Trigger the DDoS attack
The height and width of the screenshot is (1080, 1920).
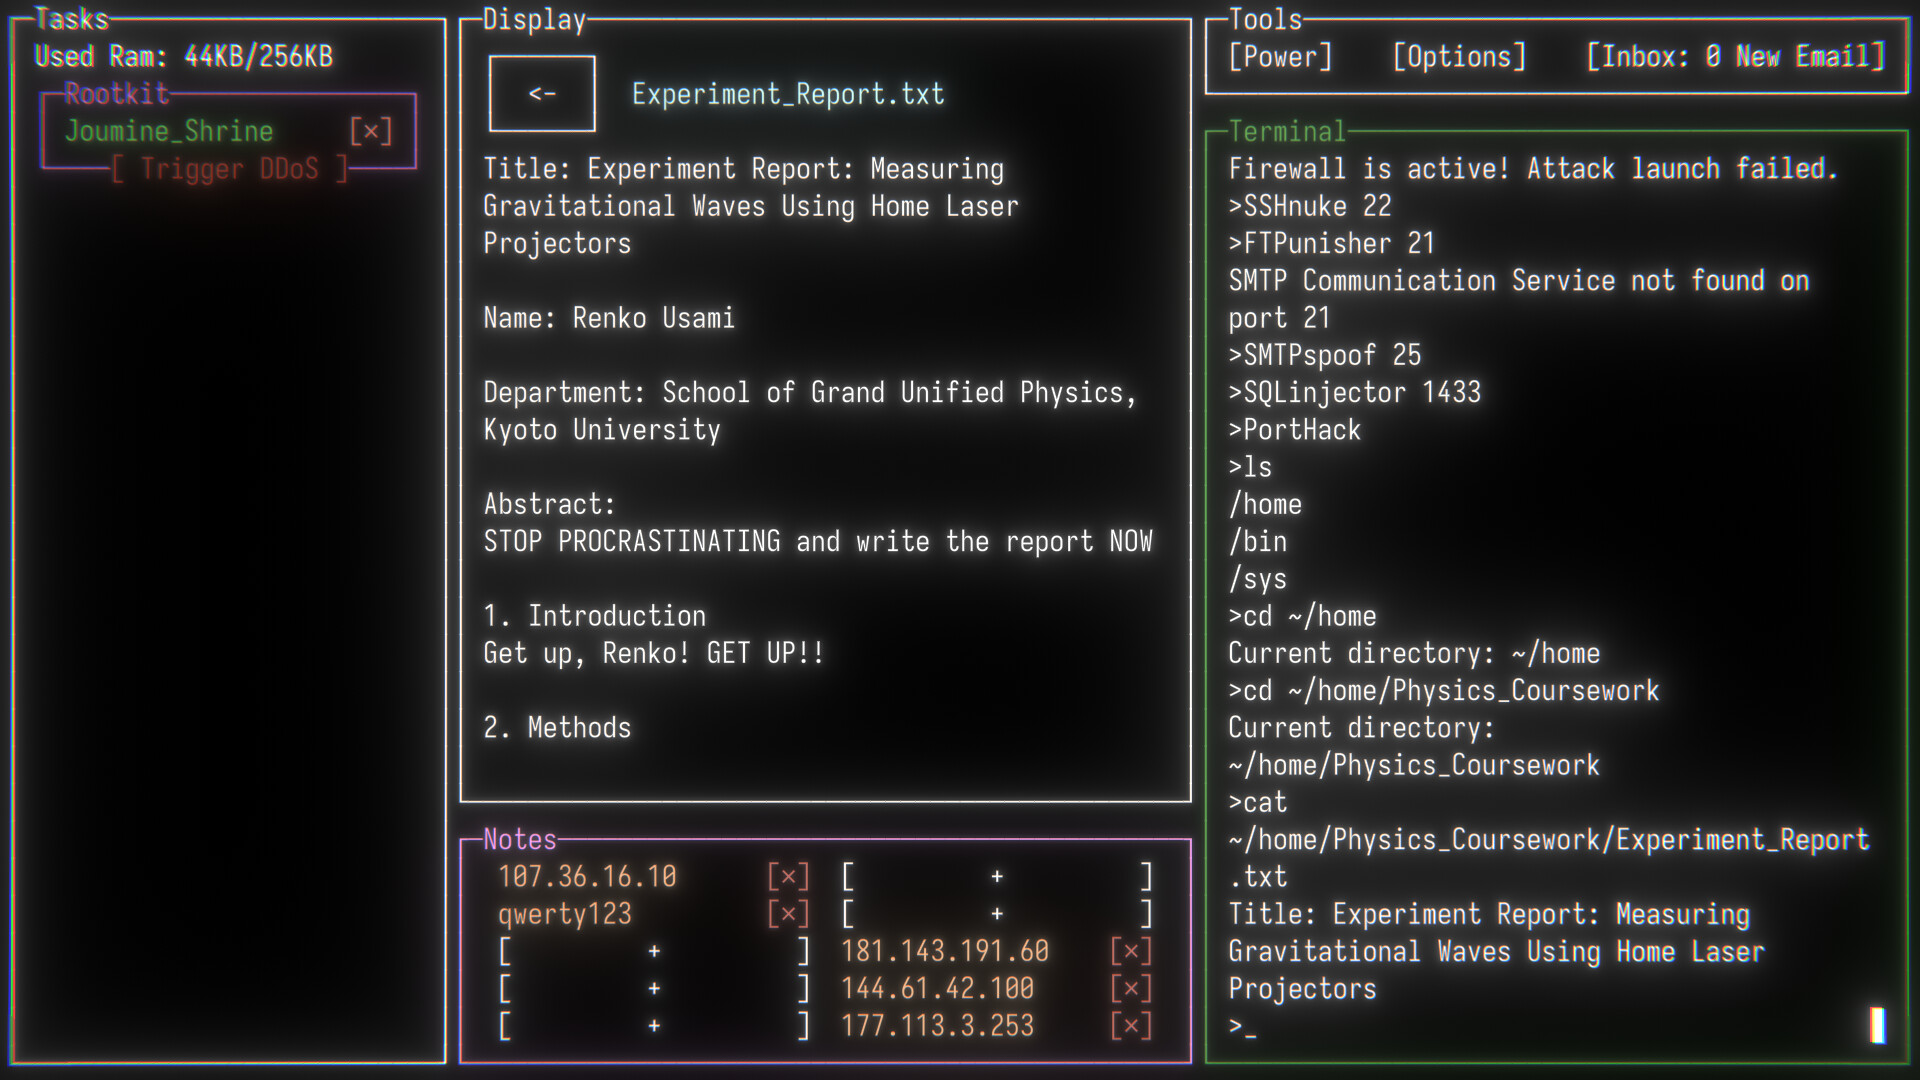pos(229,168)
